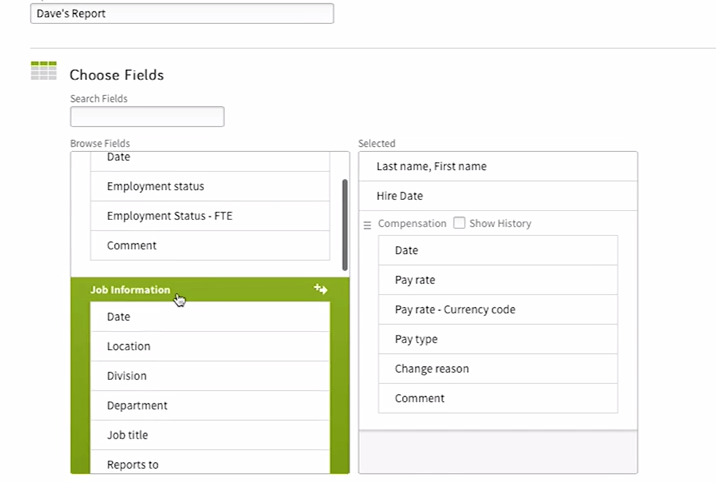Click the add-all arrow icon in Job Information header
The width and height of the screenshot is (716, 483).
(321, 289)
